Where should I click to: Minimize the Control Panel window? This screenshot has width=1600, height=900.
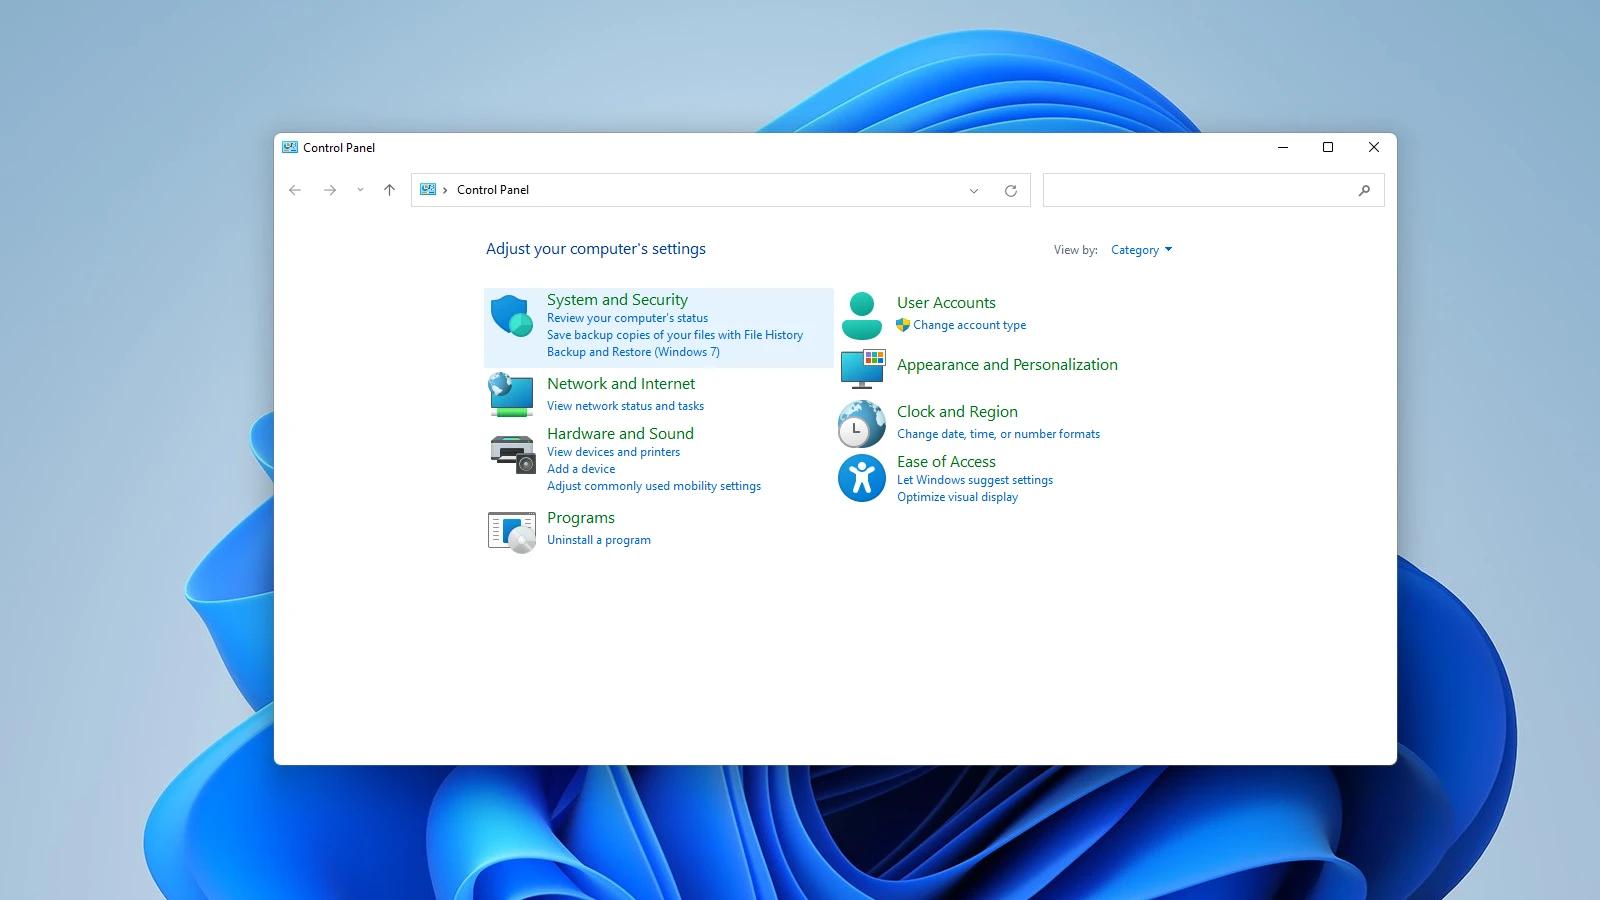pos(1283,147)
